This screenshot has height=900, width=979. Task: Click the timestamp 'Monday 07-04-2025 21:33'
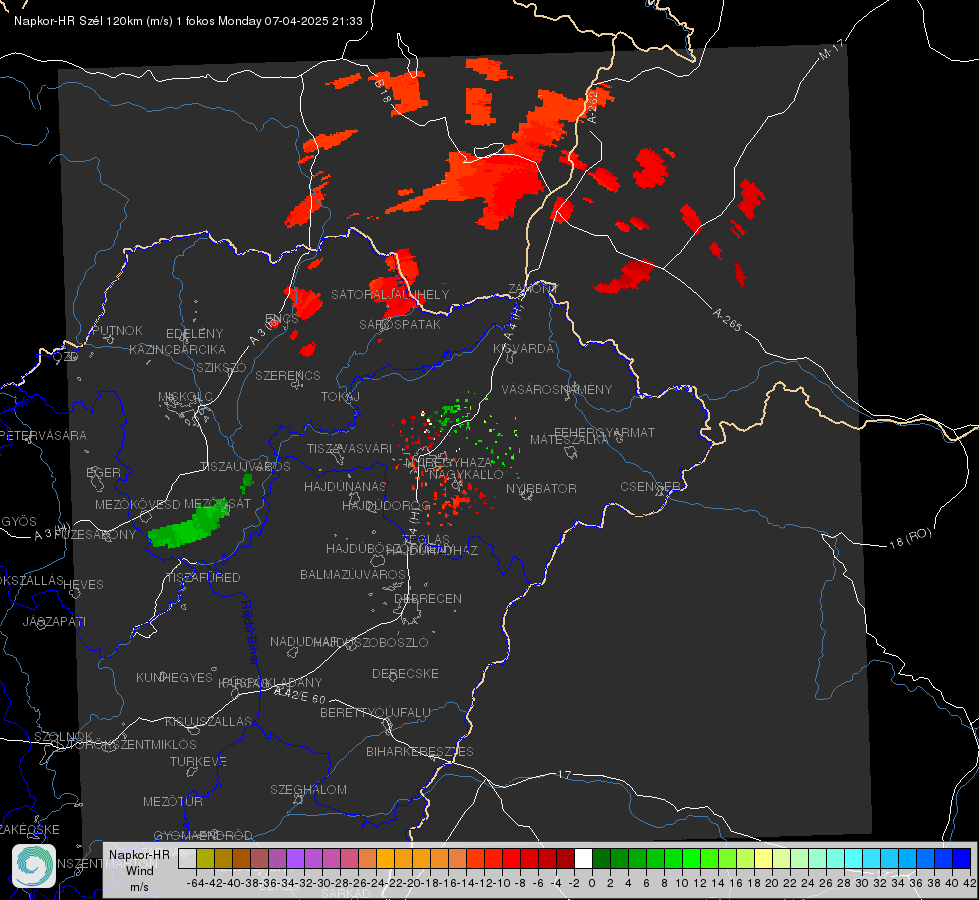pyautogui.click(x=290, y=21)
